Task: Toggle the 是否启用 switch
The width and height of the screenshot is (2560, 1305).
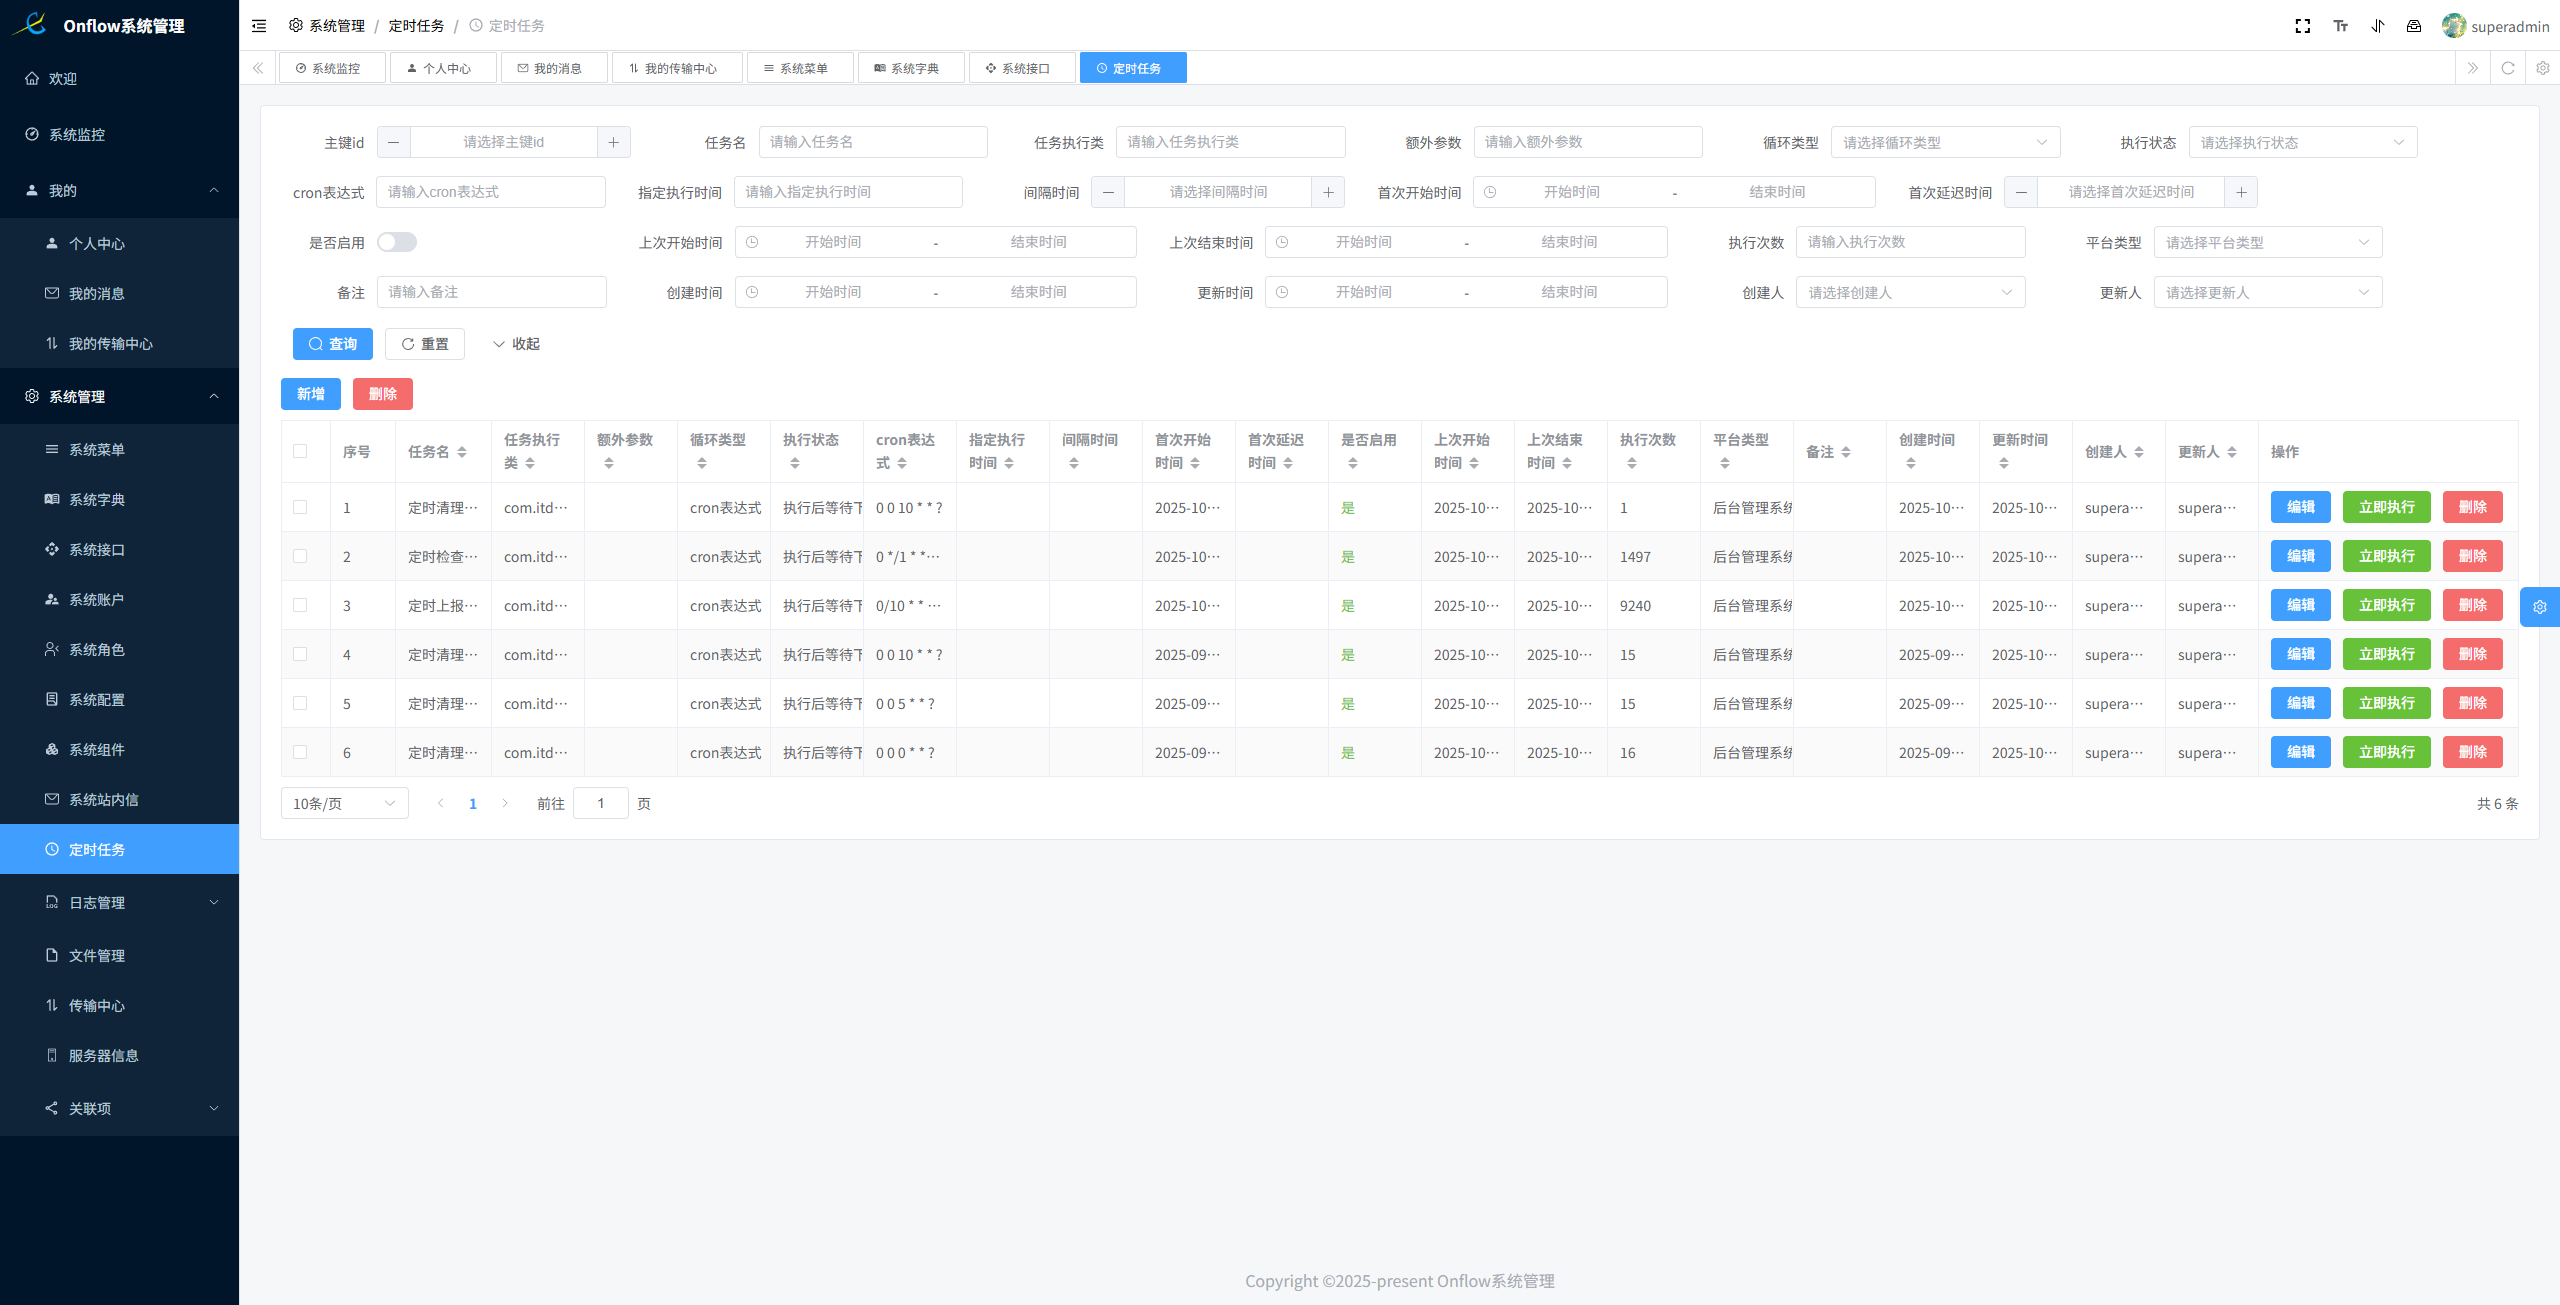Action: click(x=397, y=242)
